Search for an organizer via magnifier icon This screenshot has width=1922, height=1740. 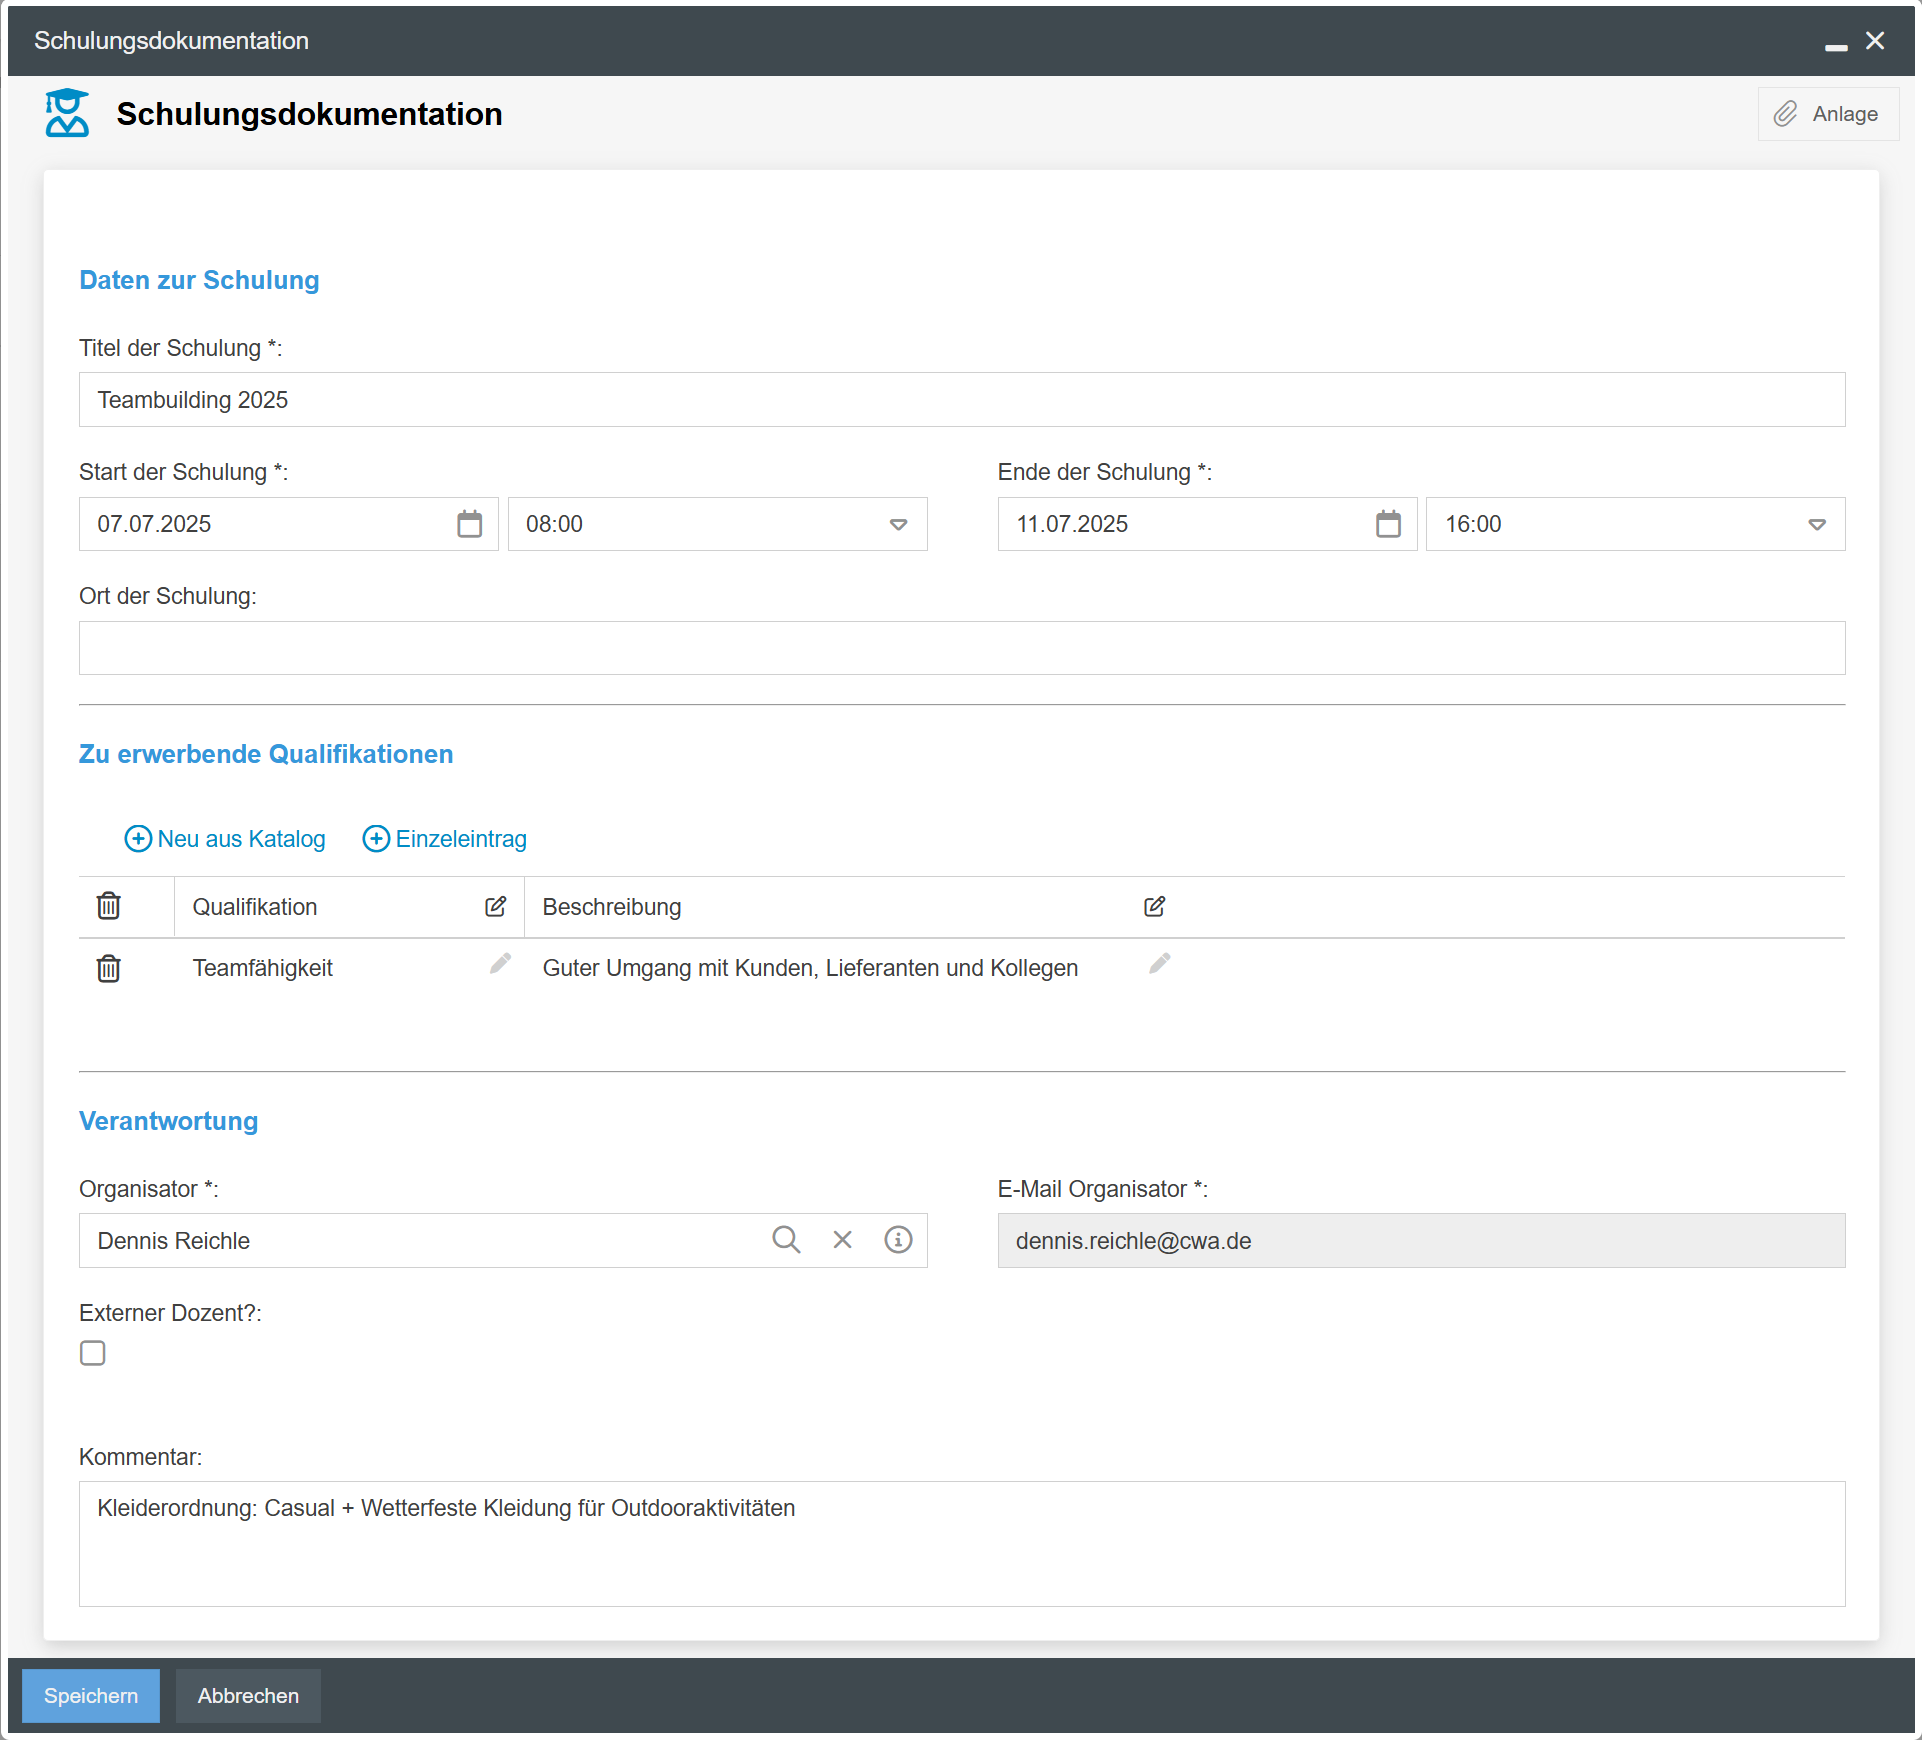786,1240
